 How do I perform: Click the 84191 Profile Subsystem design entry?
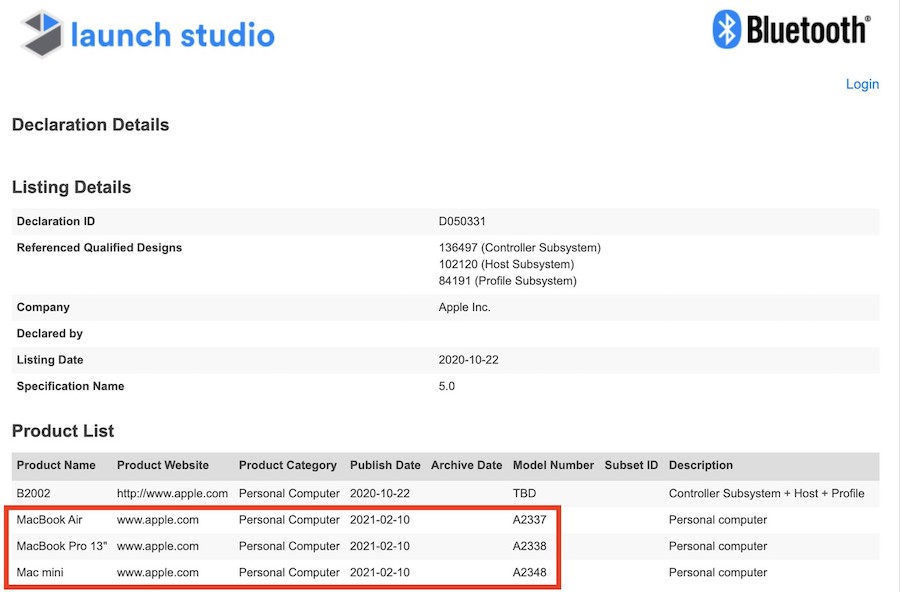507,281
